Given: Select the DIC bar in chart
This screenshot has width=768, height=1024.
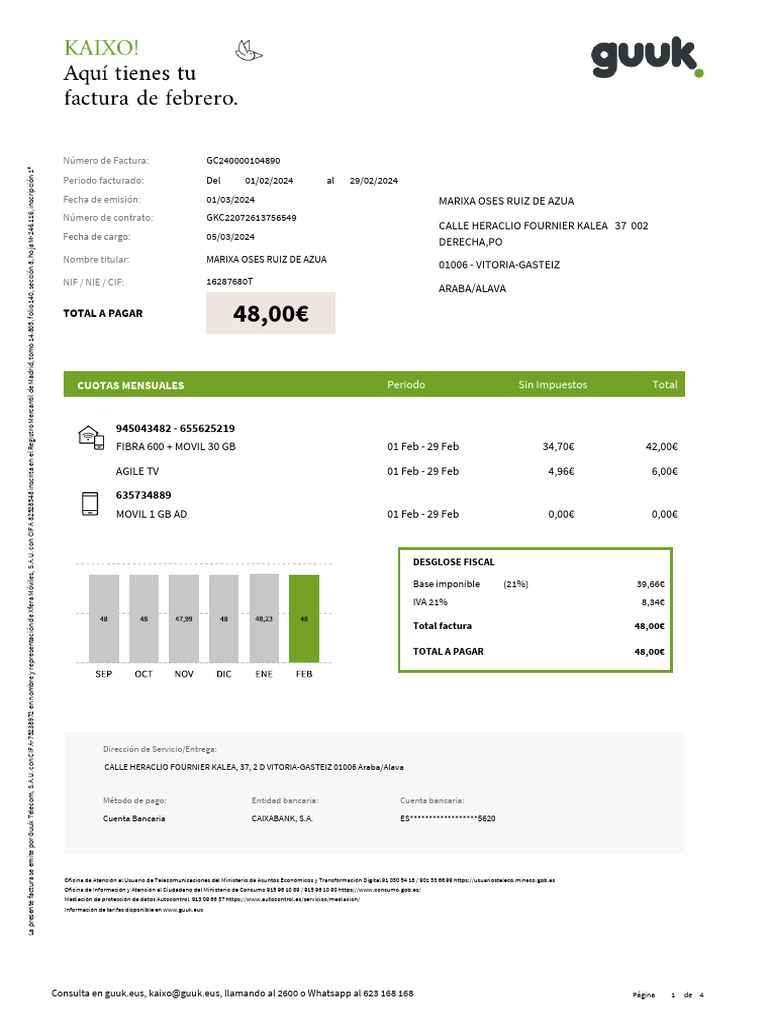Looking at the screenshot, I should click(223, 618).
